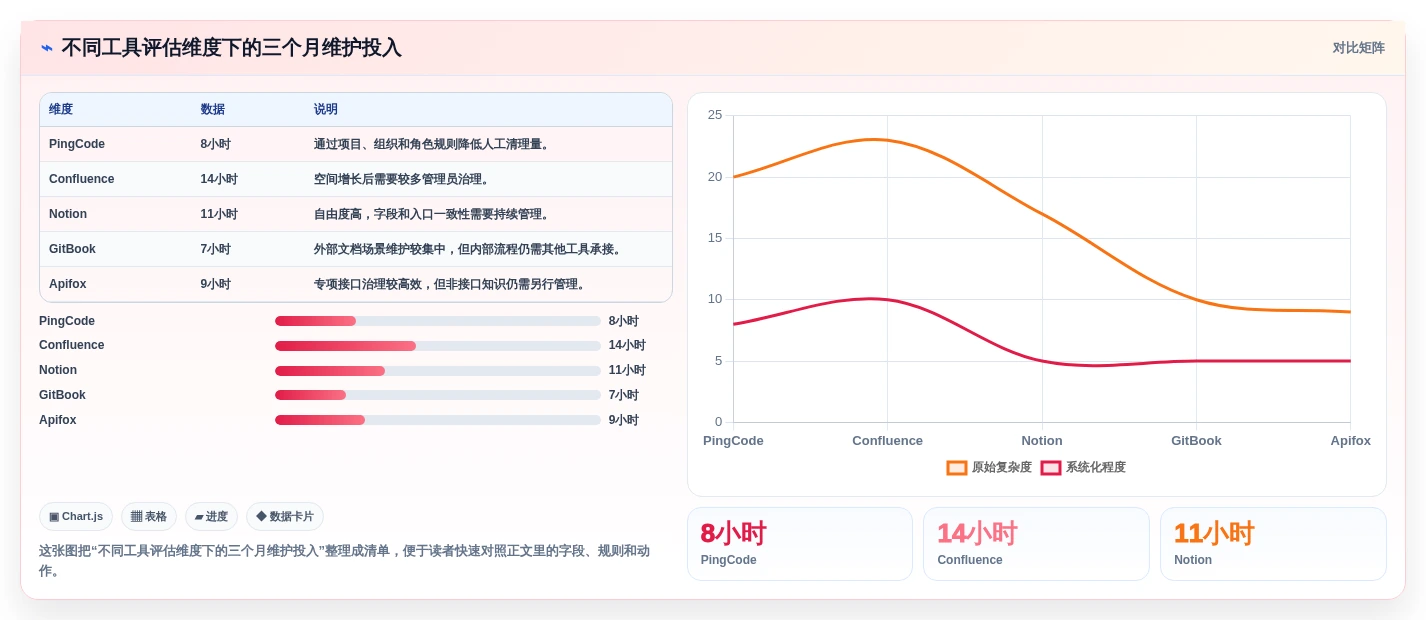
Task: Click the description starting 通过项目、组织和角色规则
Action: 433,144
